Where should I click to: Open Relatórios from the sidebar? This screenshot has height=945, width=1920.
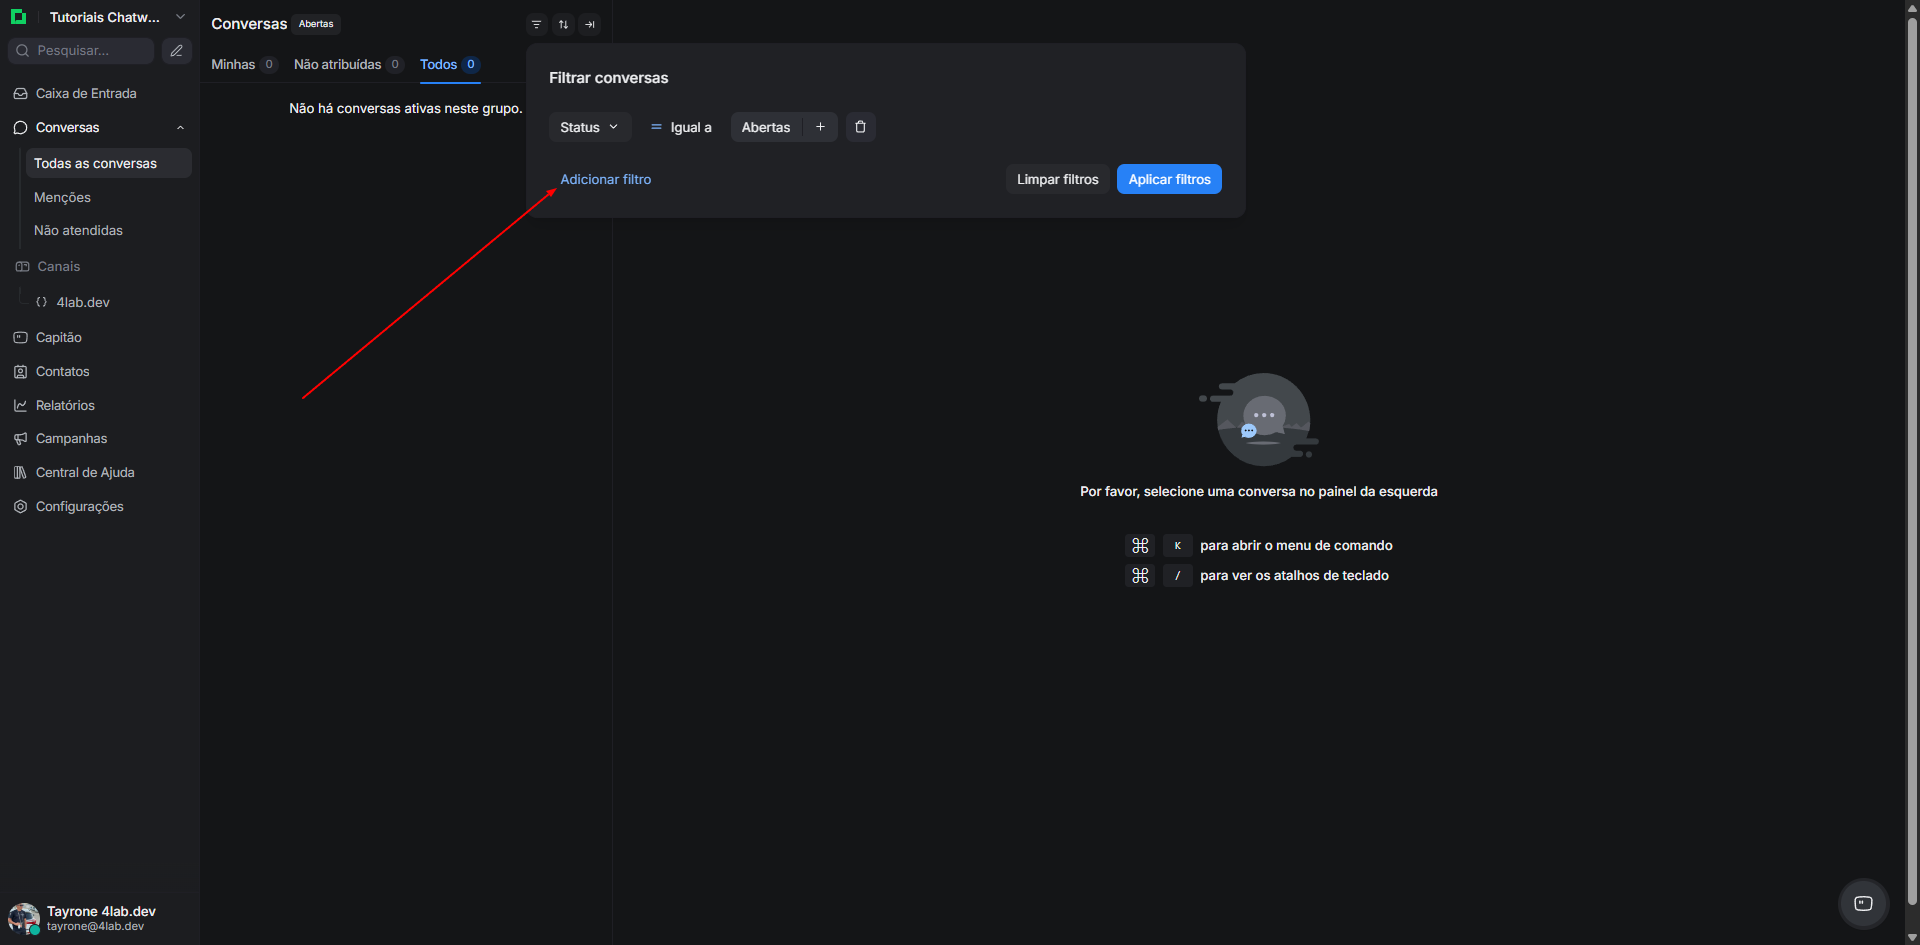pyautogui.click(x=65, y=406)
